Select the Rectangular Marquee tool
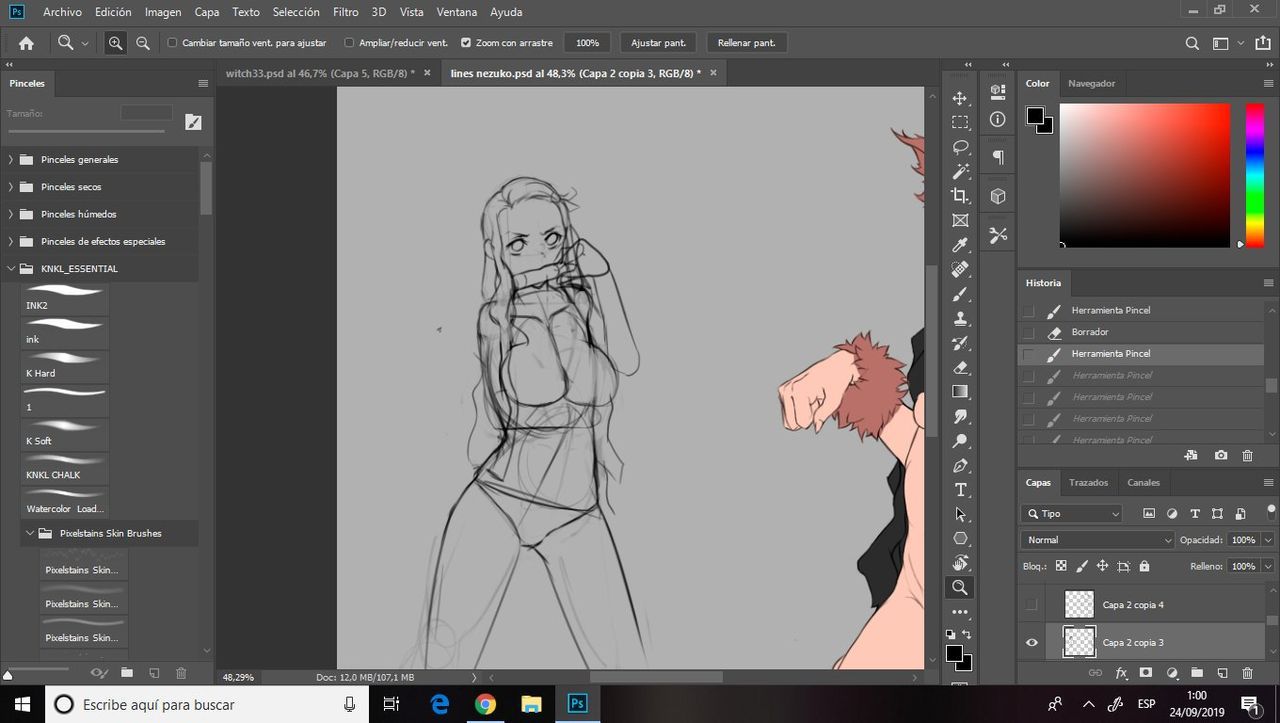 960,122
